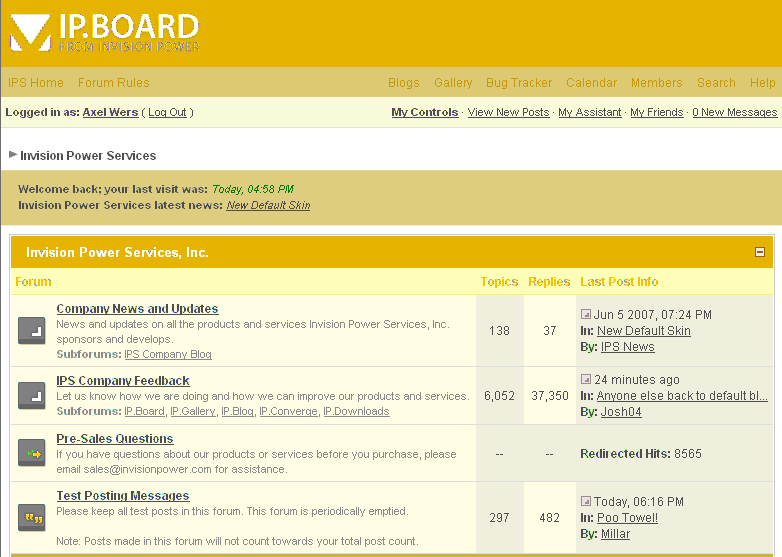
Task: Click the Forum column header
Action: (33, 282)
